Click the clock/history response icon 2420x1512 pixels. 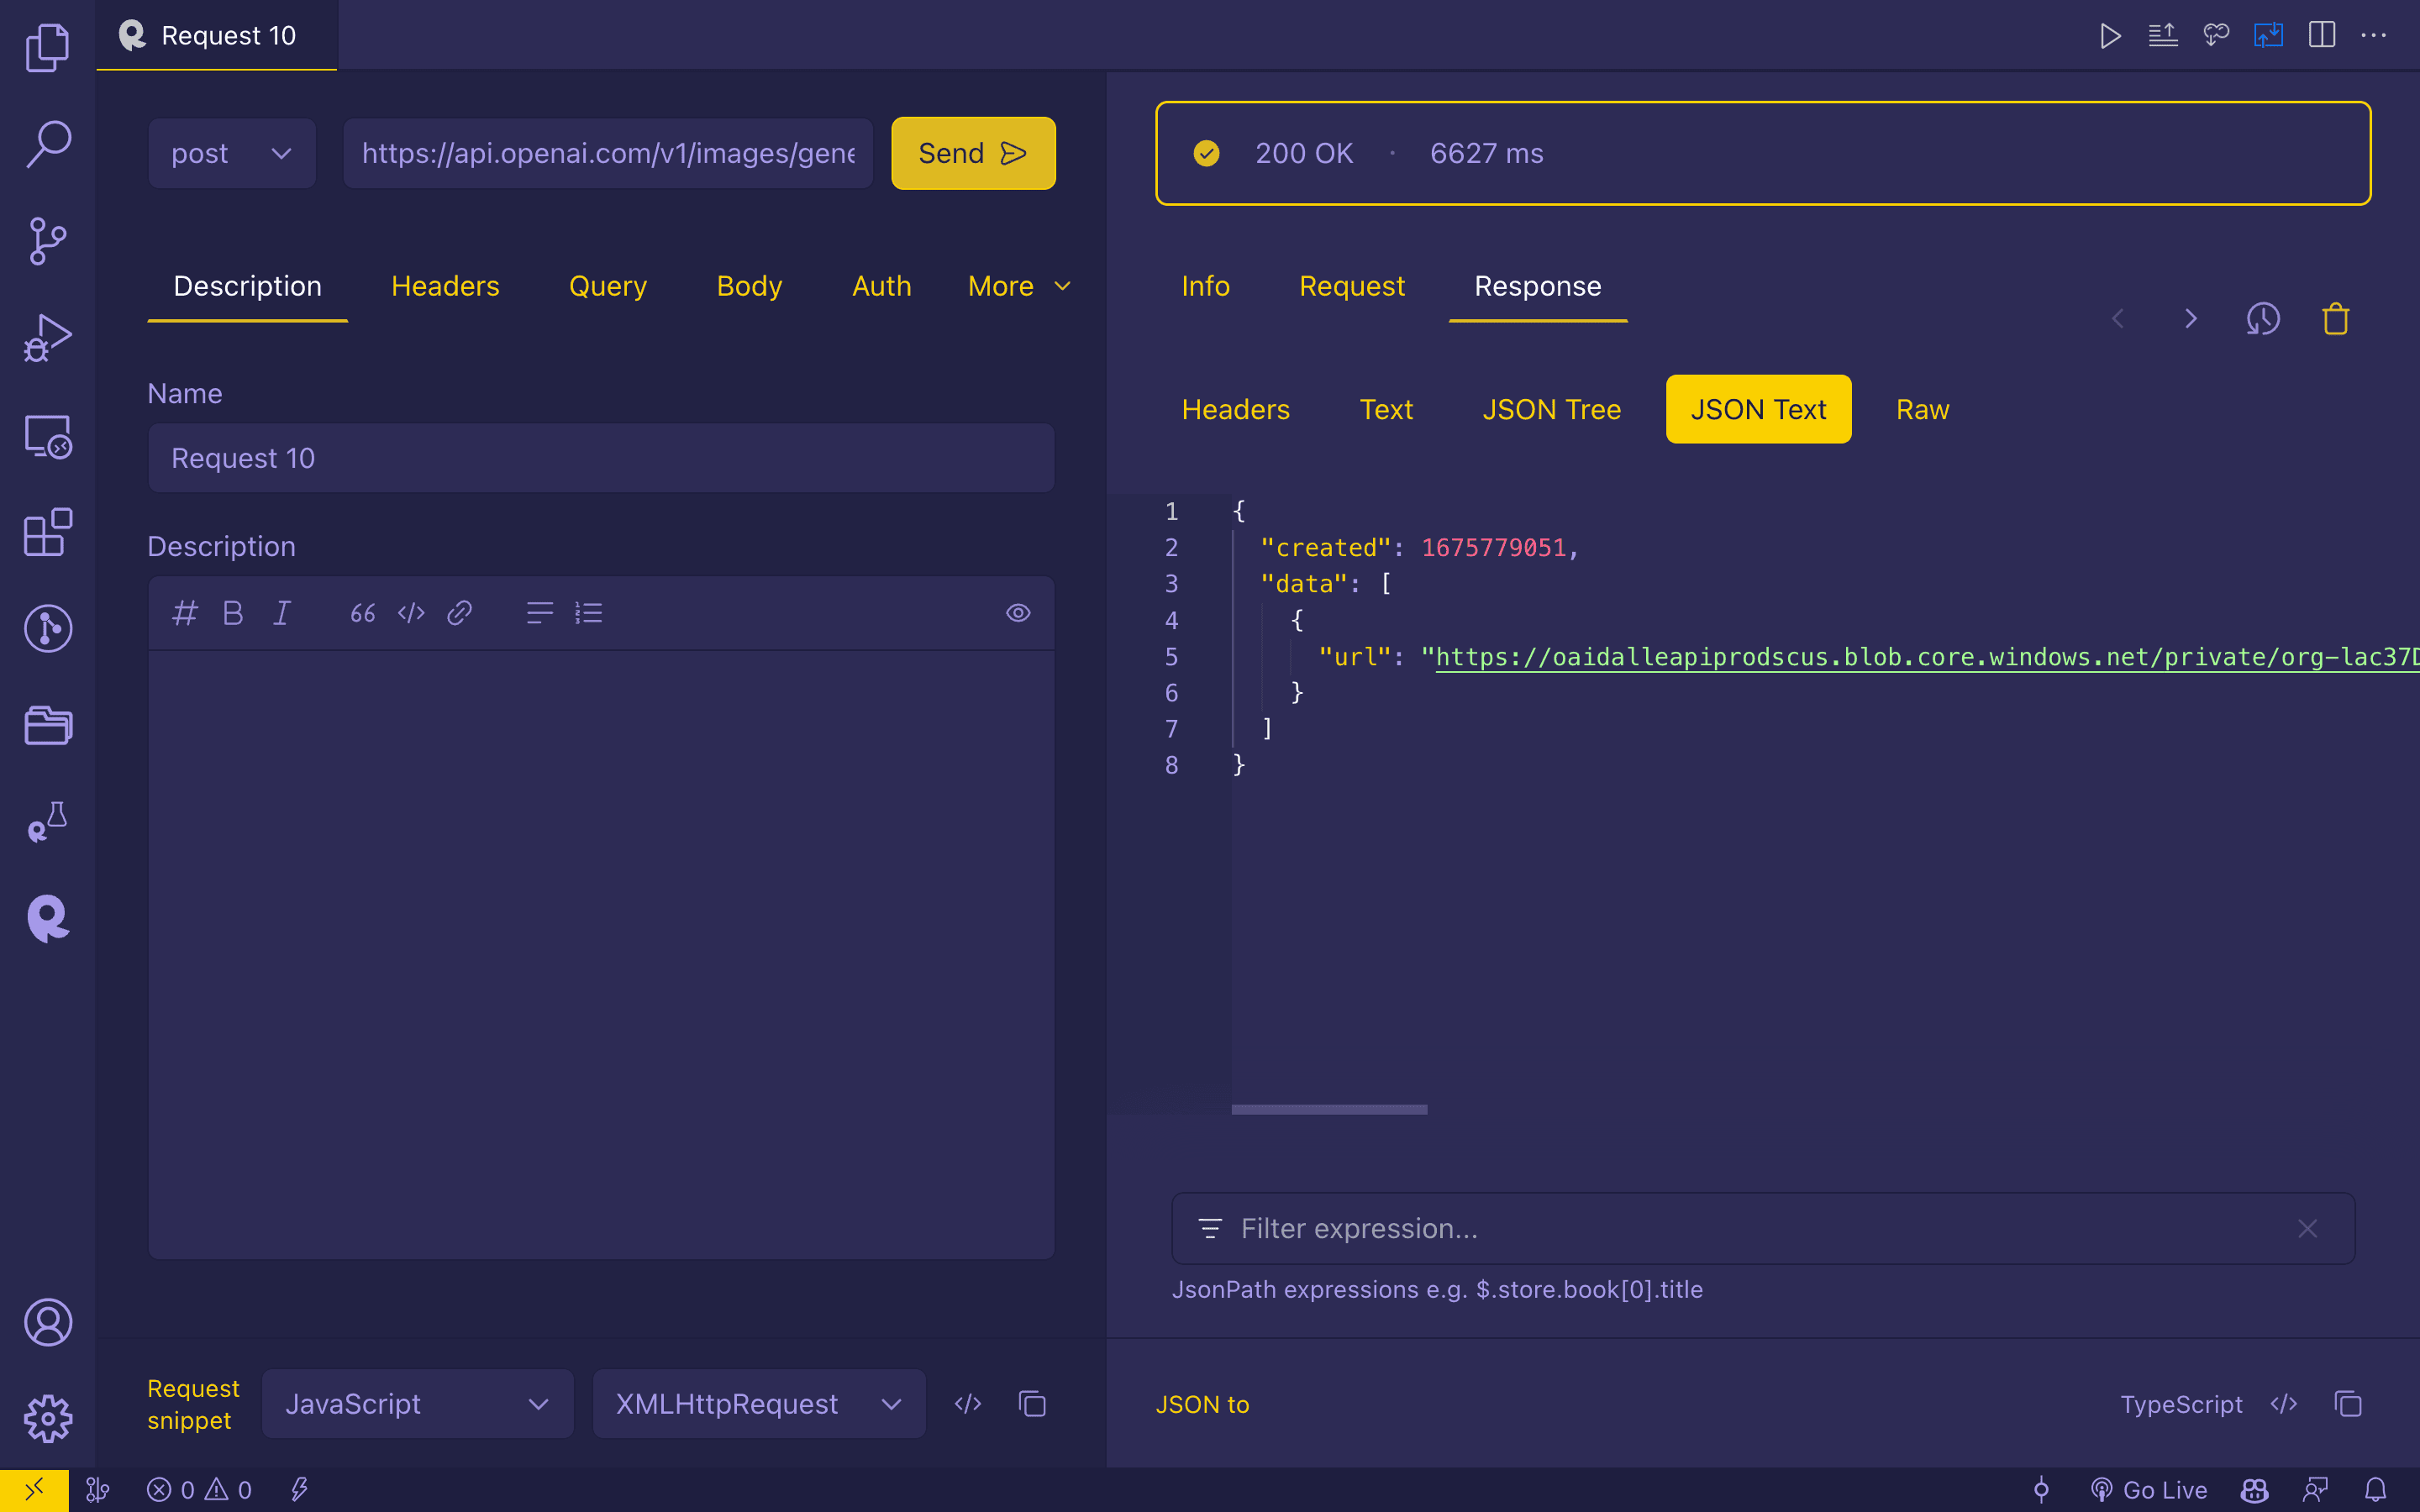click(2263, 318)
